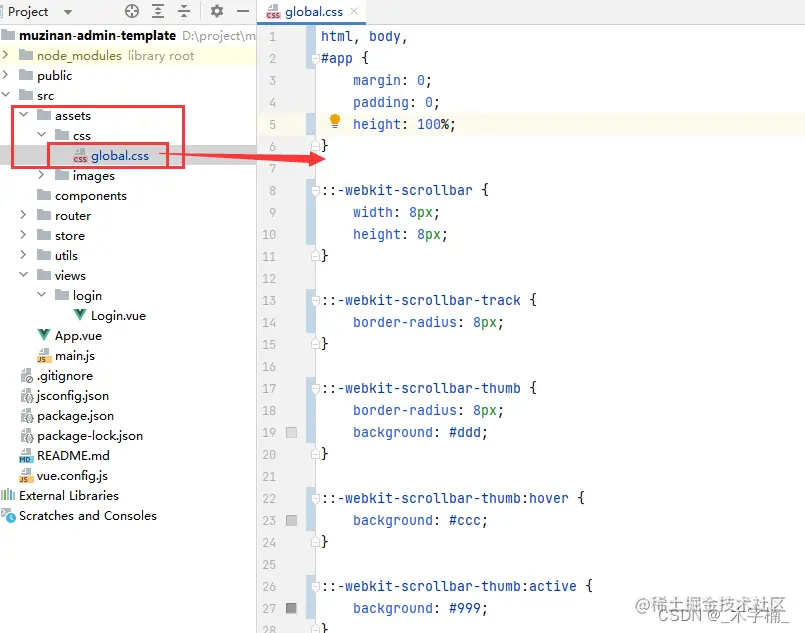This screenshot has width=805, height=633.
Task: Select Scratches and Consoles node
Action: [88, 516]
